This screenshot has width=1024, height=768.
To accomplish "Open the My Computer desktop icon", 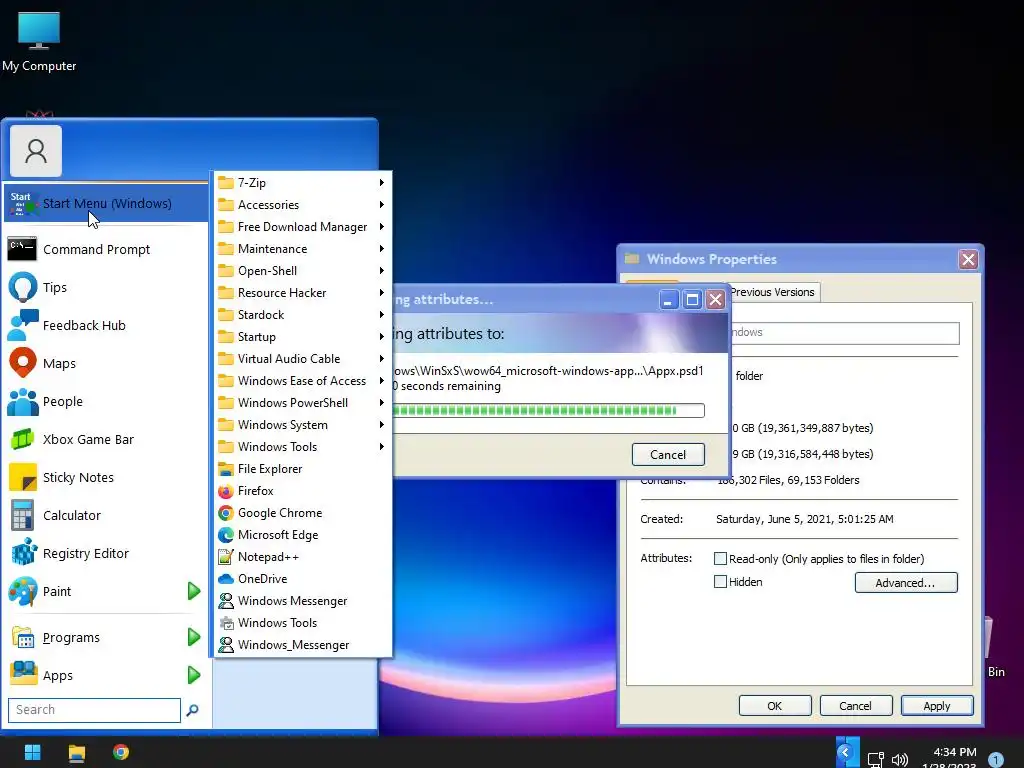I will (39, 42).
